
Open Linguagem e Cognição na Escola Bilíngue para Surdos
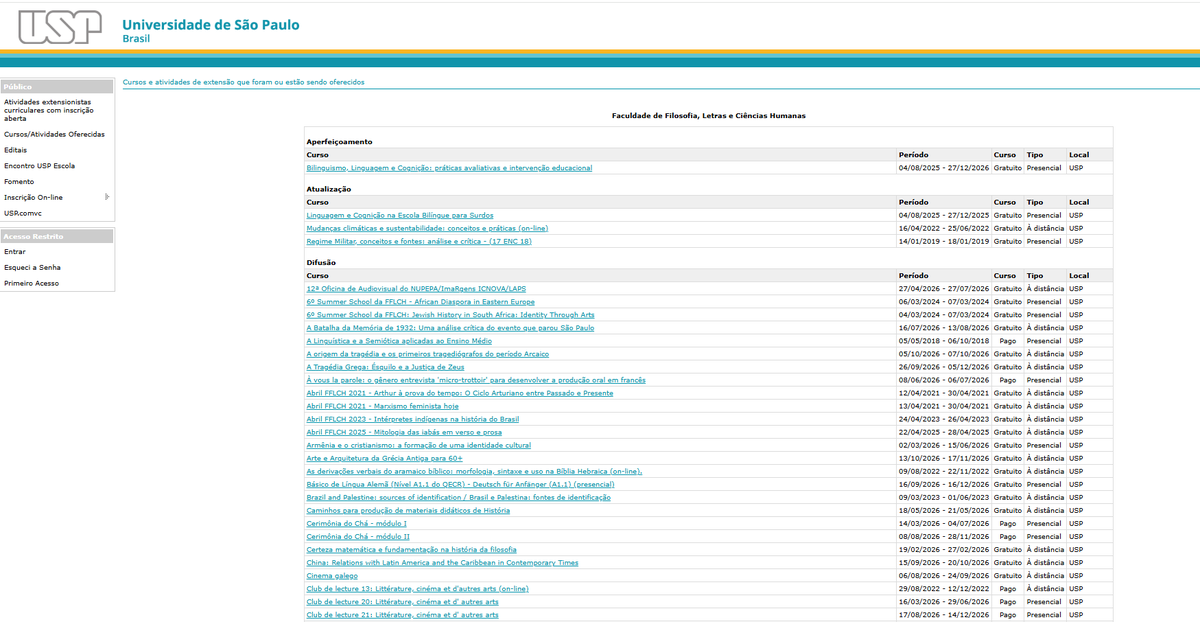(x=400, y=215)
